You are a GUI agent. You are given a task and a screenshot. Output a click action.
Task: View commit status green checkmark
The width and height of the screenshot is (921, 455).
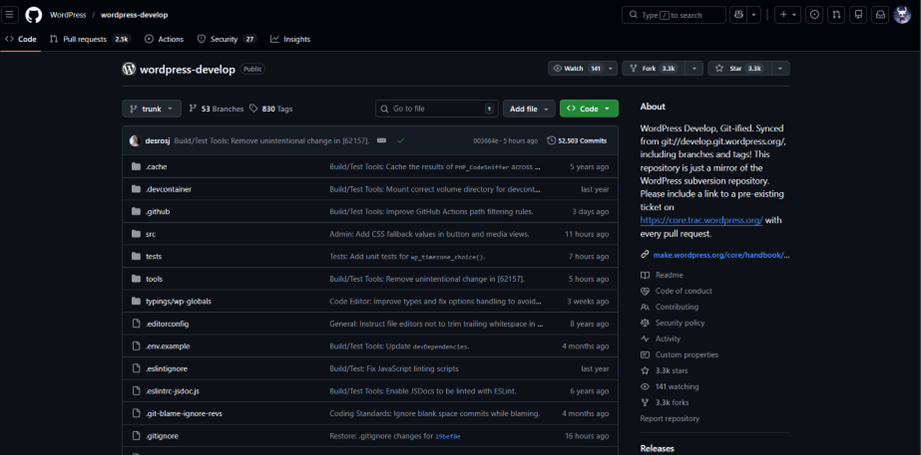tap(401, 141)
